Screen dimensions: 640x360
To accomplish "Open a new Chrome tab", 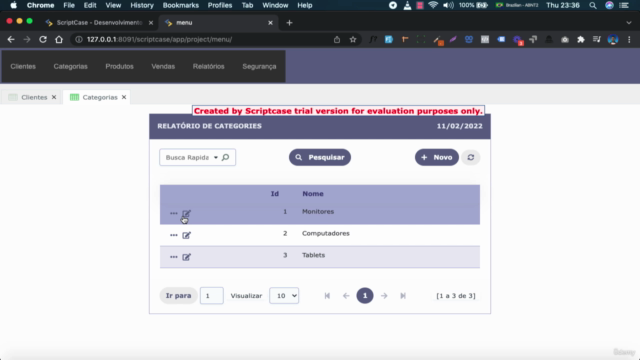I will [x=289, y=23].
